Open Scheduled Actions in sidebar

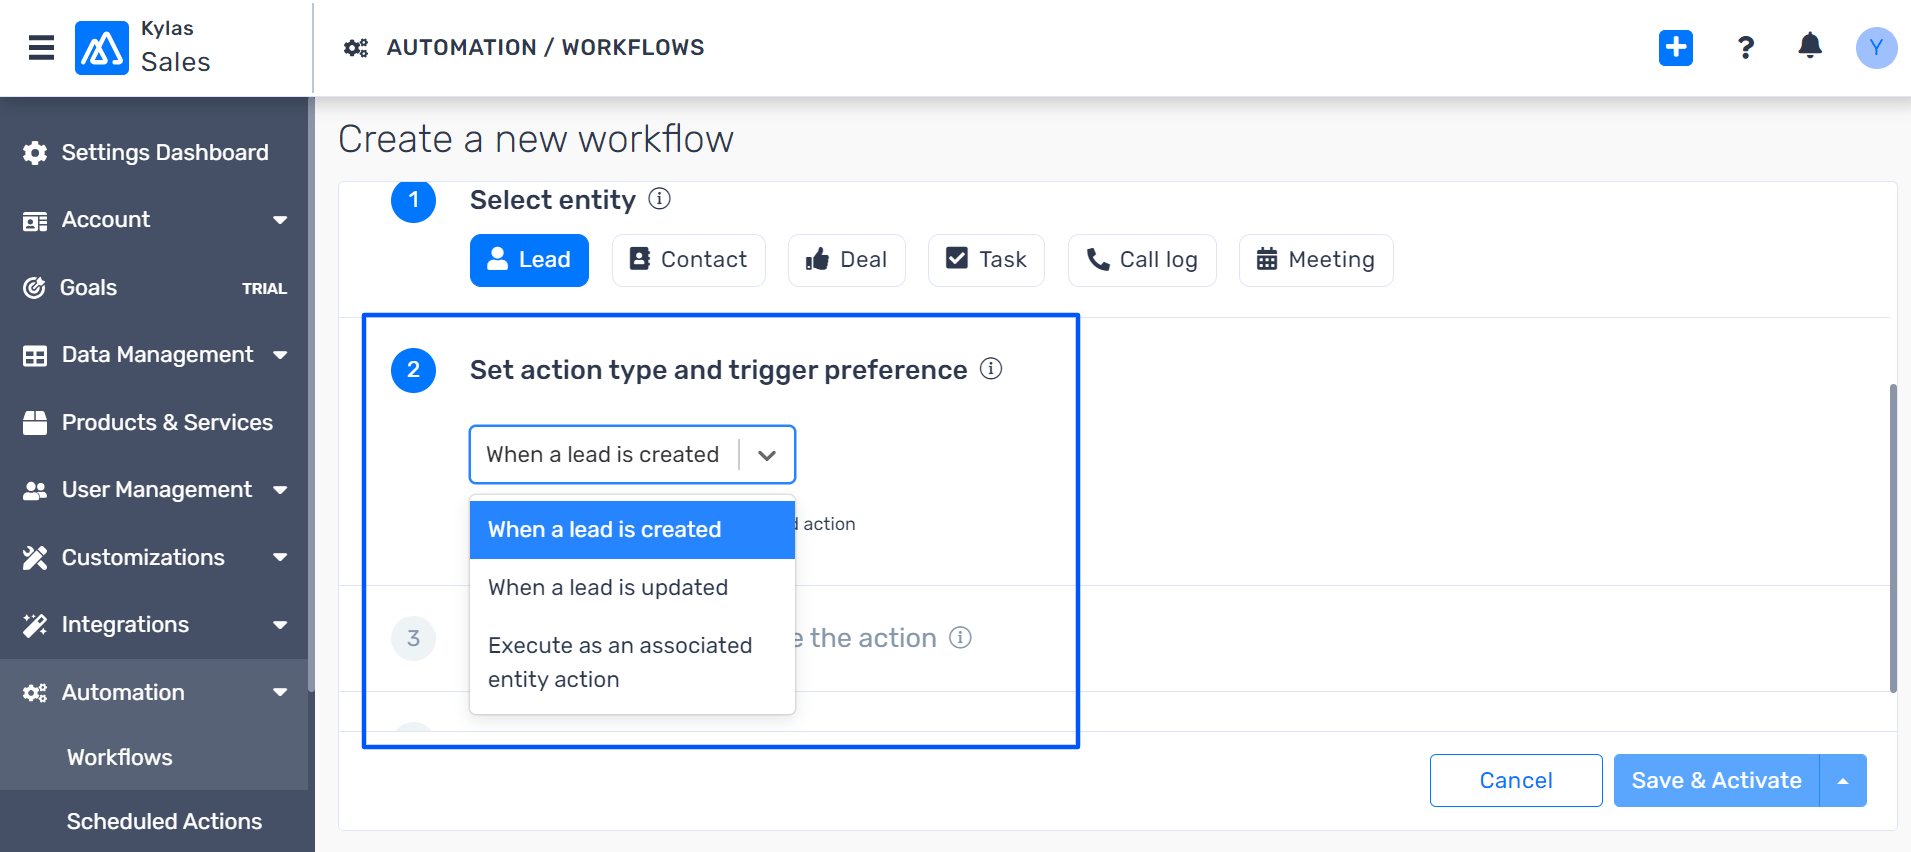click(164, 821)
